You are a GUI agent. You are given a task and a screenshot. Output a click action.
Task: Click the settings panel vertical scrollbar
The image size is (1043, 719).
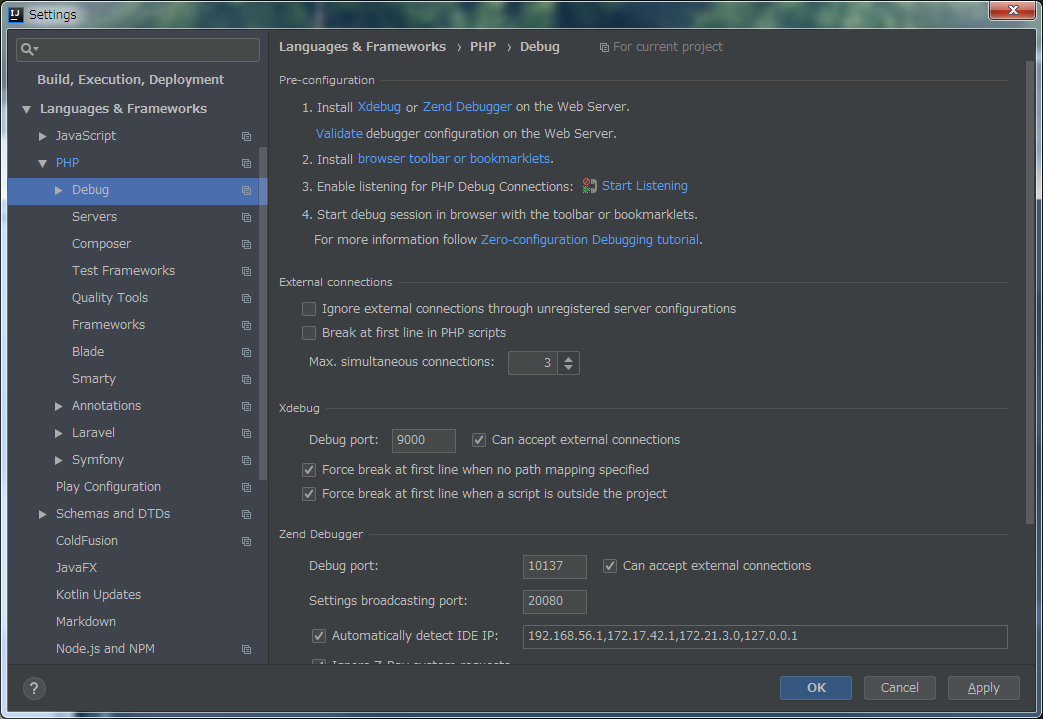(x=1030, y=293)
